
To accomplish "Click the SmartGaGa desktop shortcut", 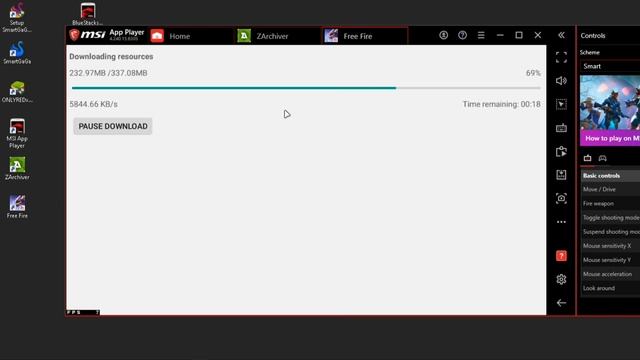I will [x=17, y=52].
